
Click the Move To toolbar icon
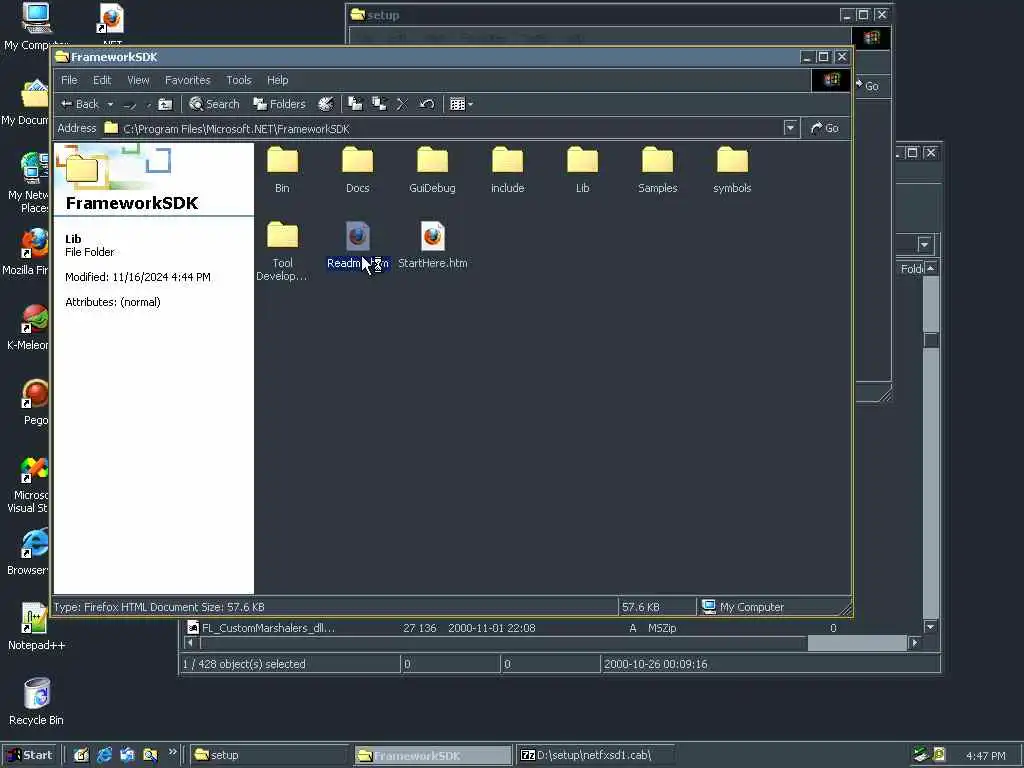(x=355, y=104)
